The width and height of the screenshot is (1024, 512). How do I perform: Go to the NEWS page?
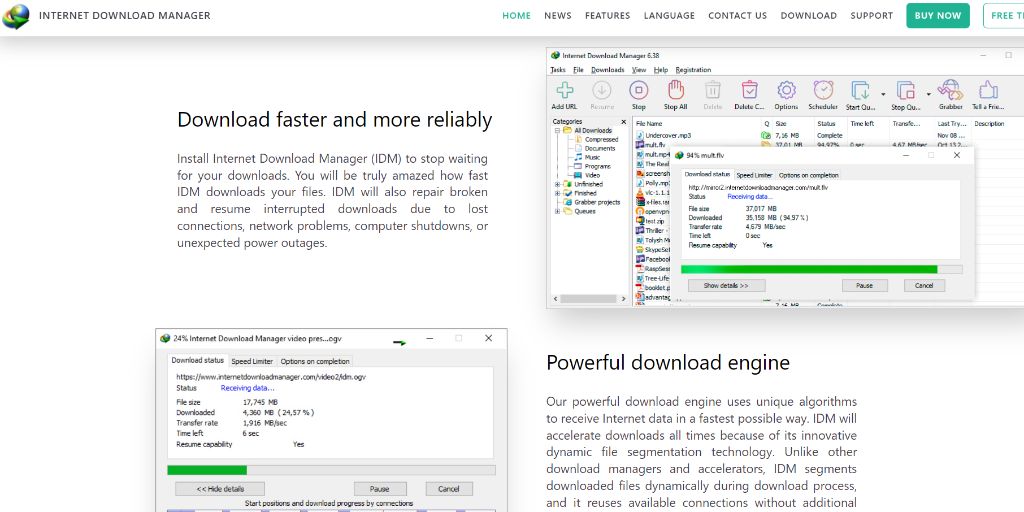point(558,16)
